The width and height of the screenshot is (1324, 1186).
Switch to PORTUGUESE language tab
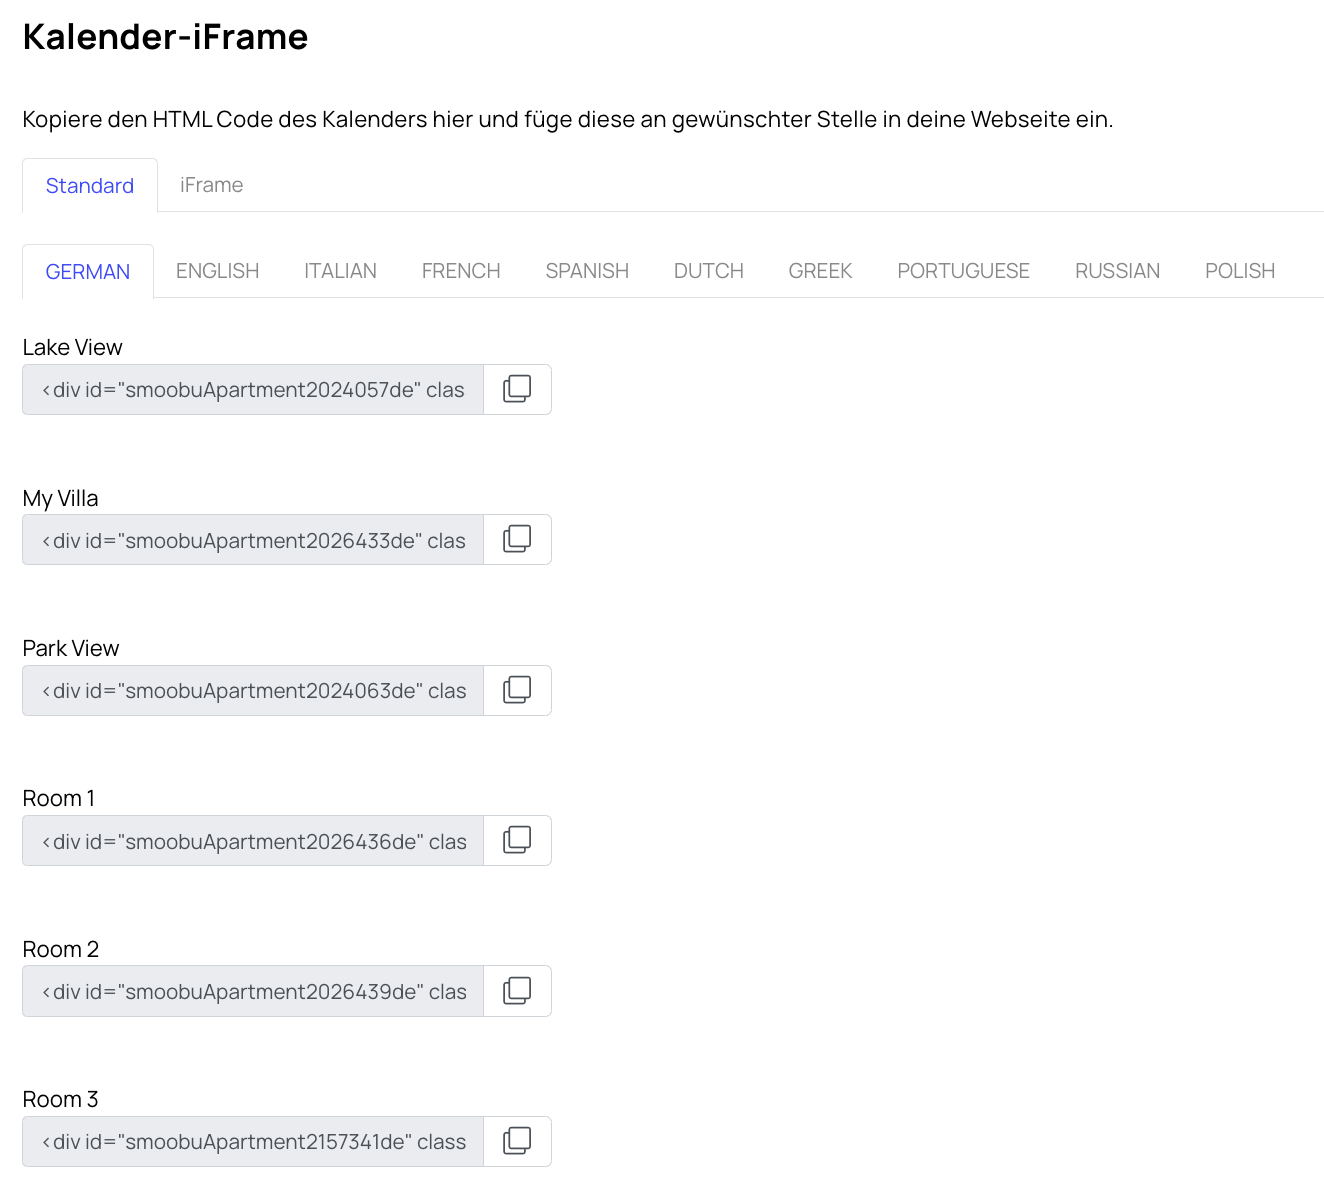[963, 271]
